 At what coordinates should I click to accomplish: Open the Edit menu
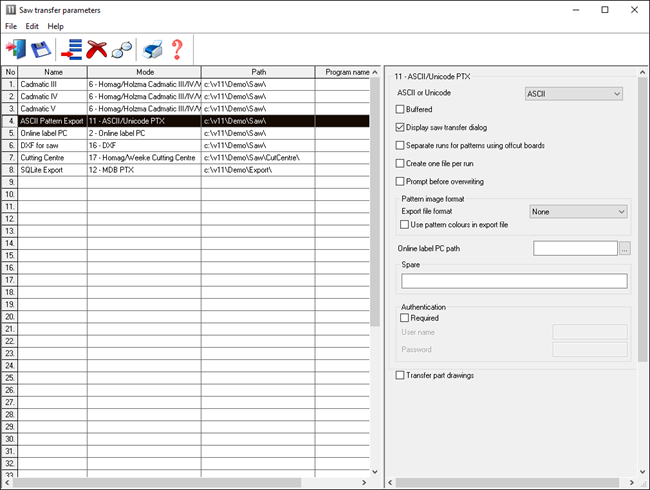coord(33,25)
